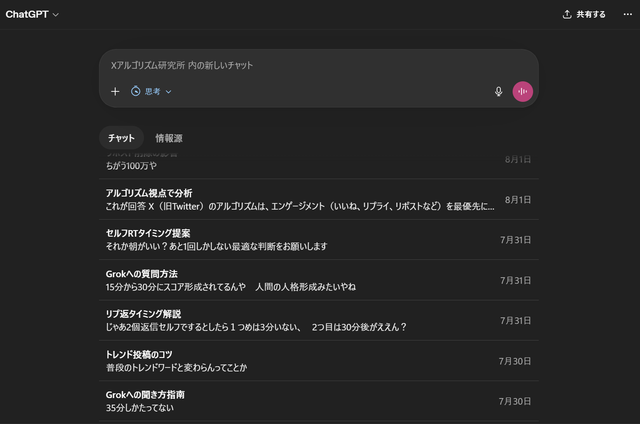Click the 8月1日 date on アルゴリズム視点で分析
This screenshot has height=424, width=640.
point(518,200)
